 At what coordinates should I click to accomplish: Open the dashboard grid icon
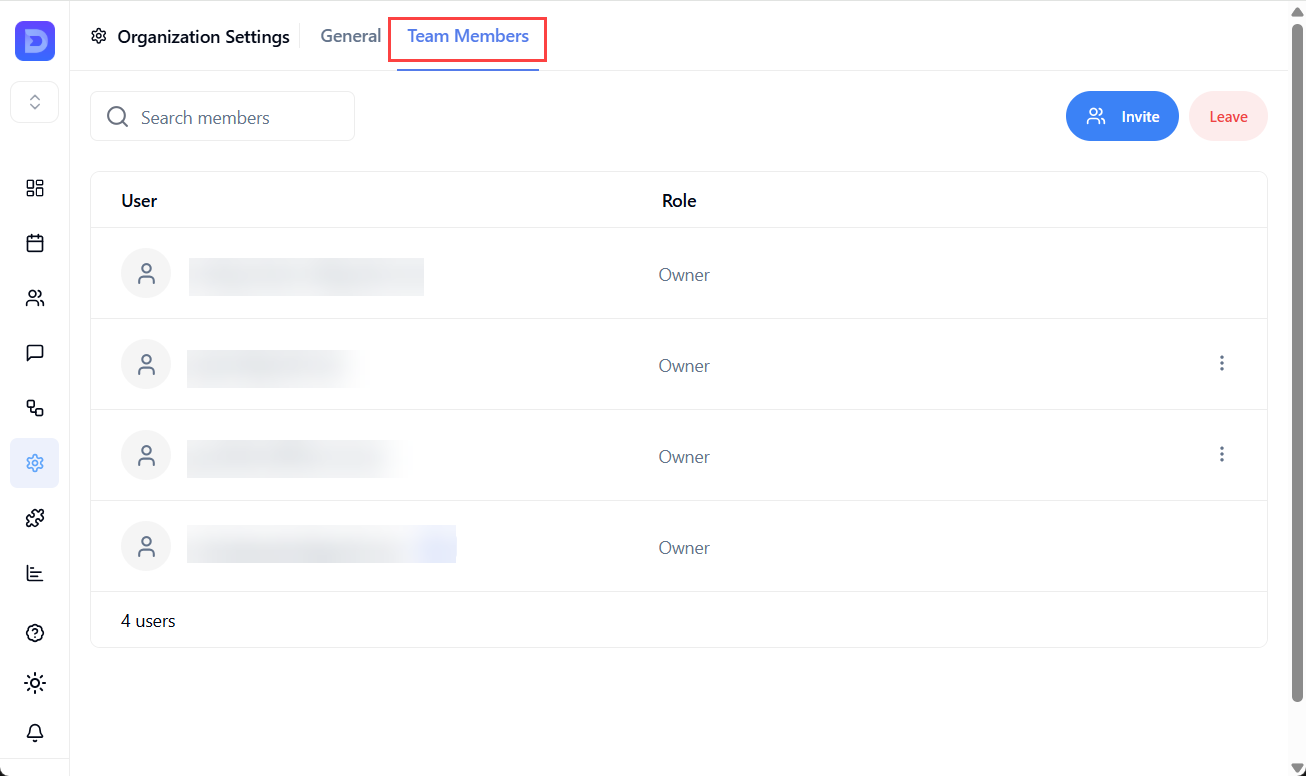(x=35, y=188)
